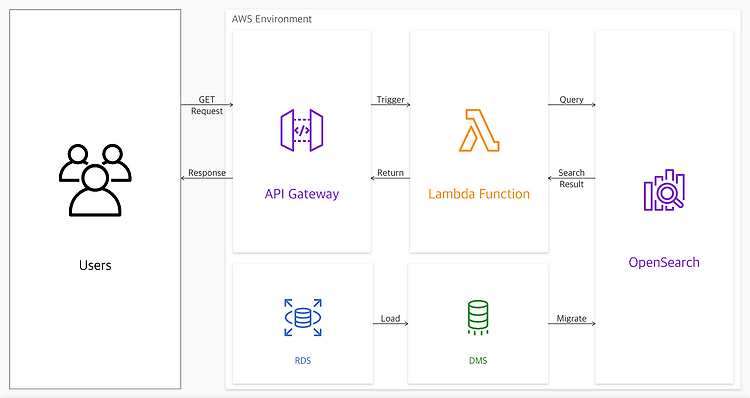The height and width of the screenshot is (398, 750).
Task: Select the blue RDS database icon
Action: click(x=303, y=318)
